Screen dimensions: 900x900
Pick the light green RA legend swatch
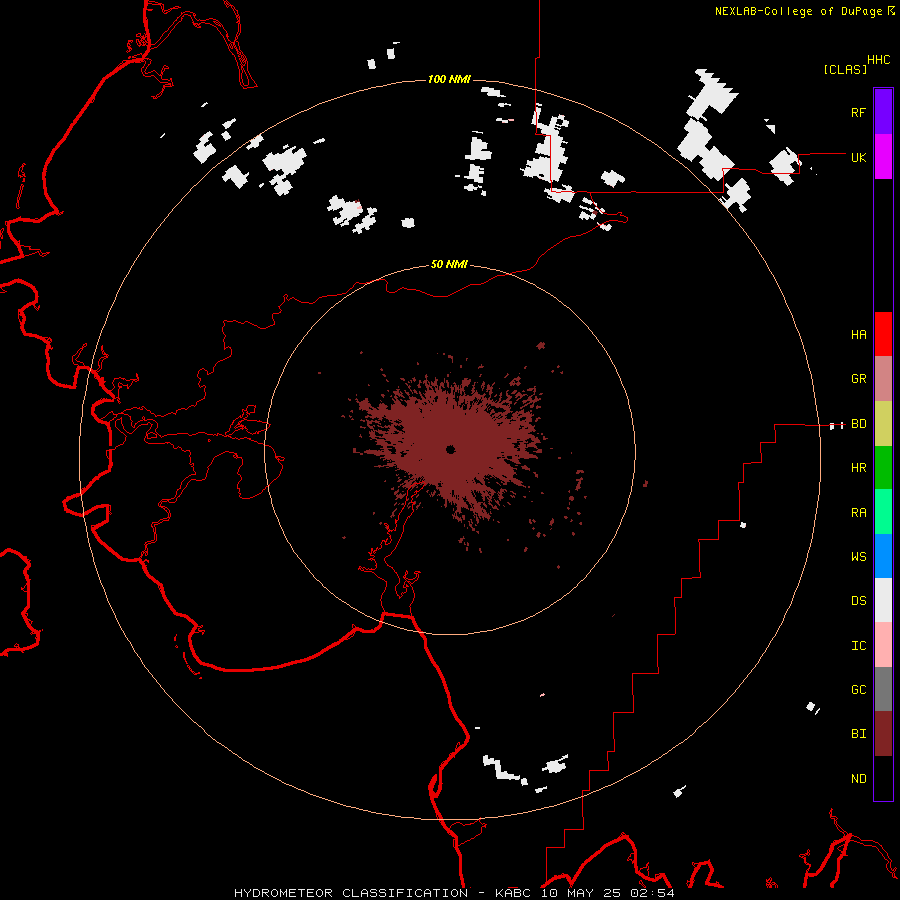click(883, 512)
